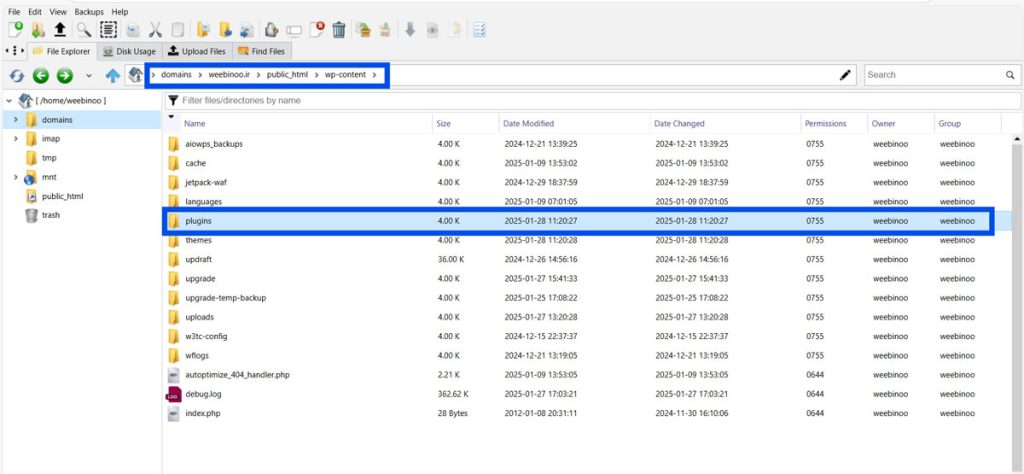Sort files by Date Modified column
The image size is (1024, 474).
(x=528, y=123)
